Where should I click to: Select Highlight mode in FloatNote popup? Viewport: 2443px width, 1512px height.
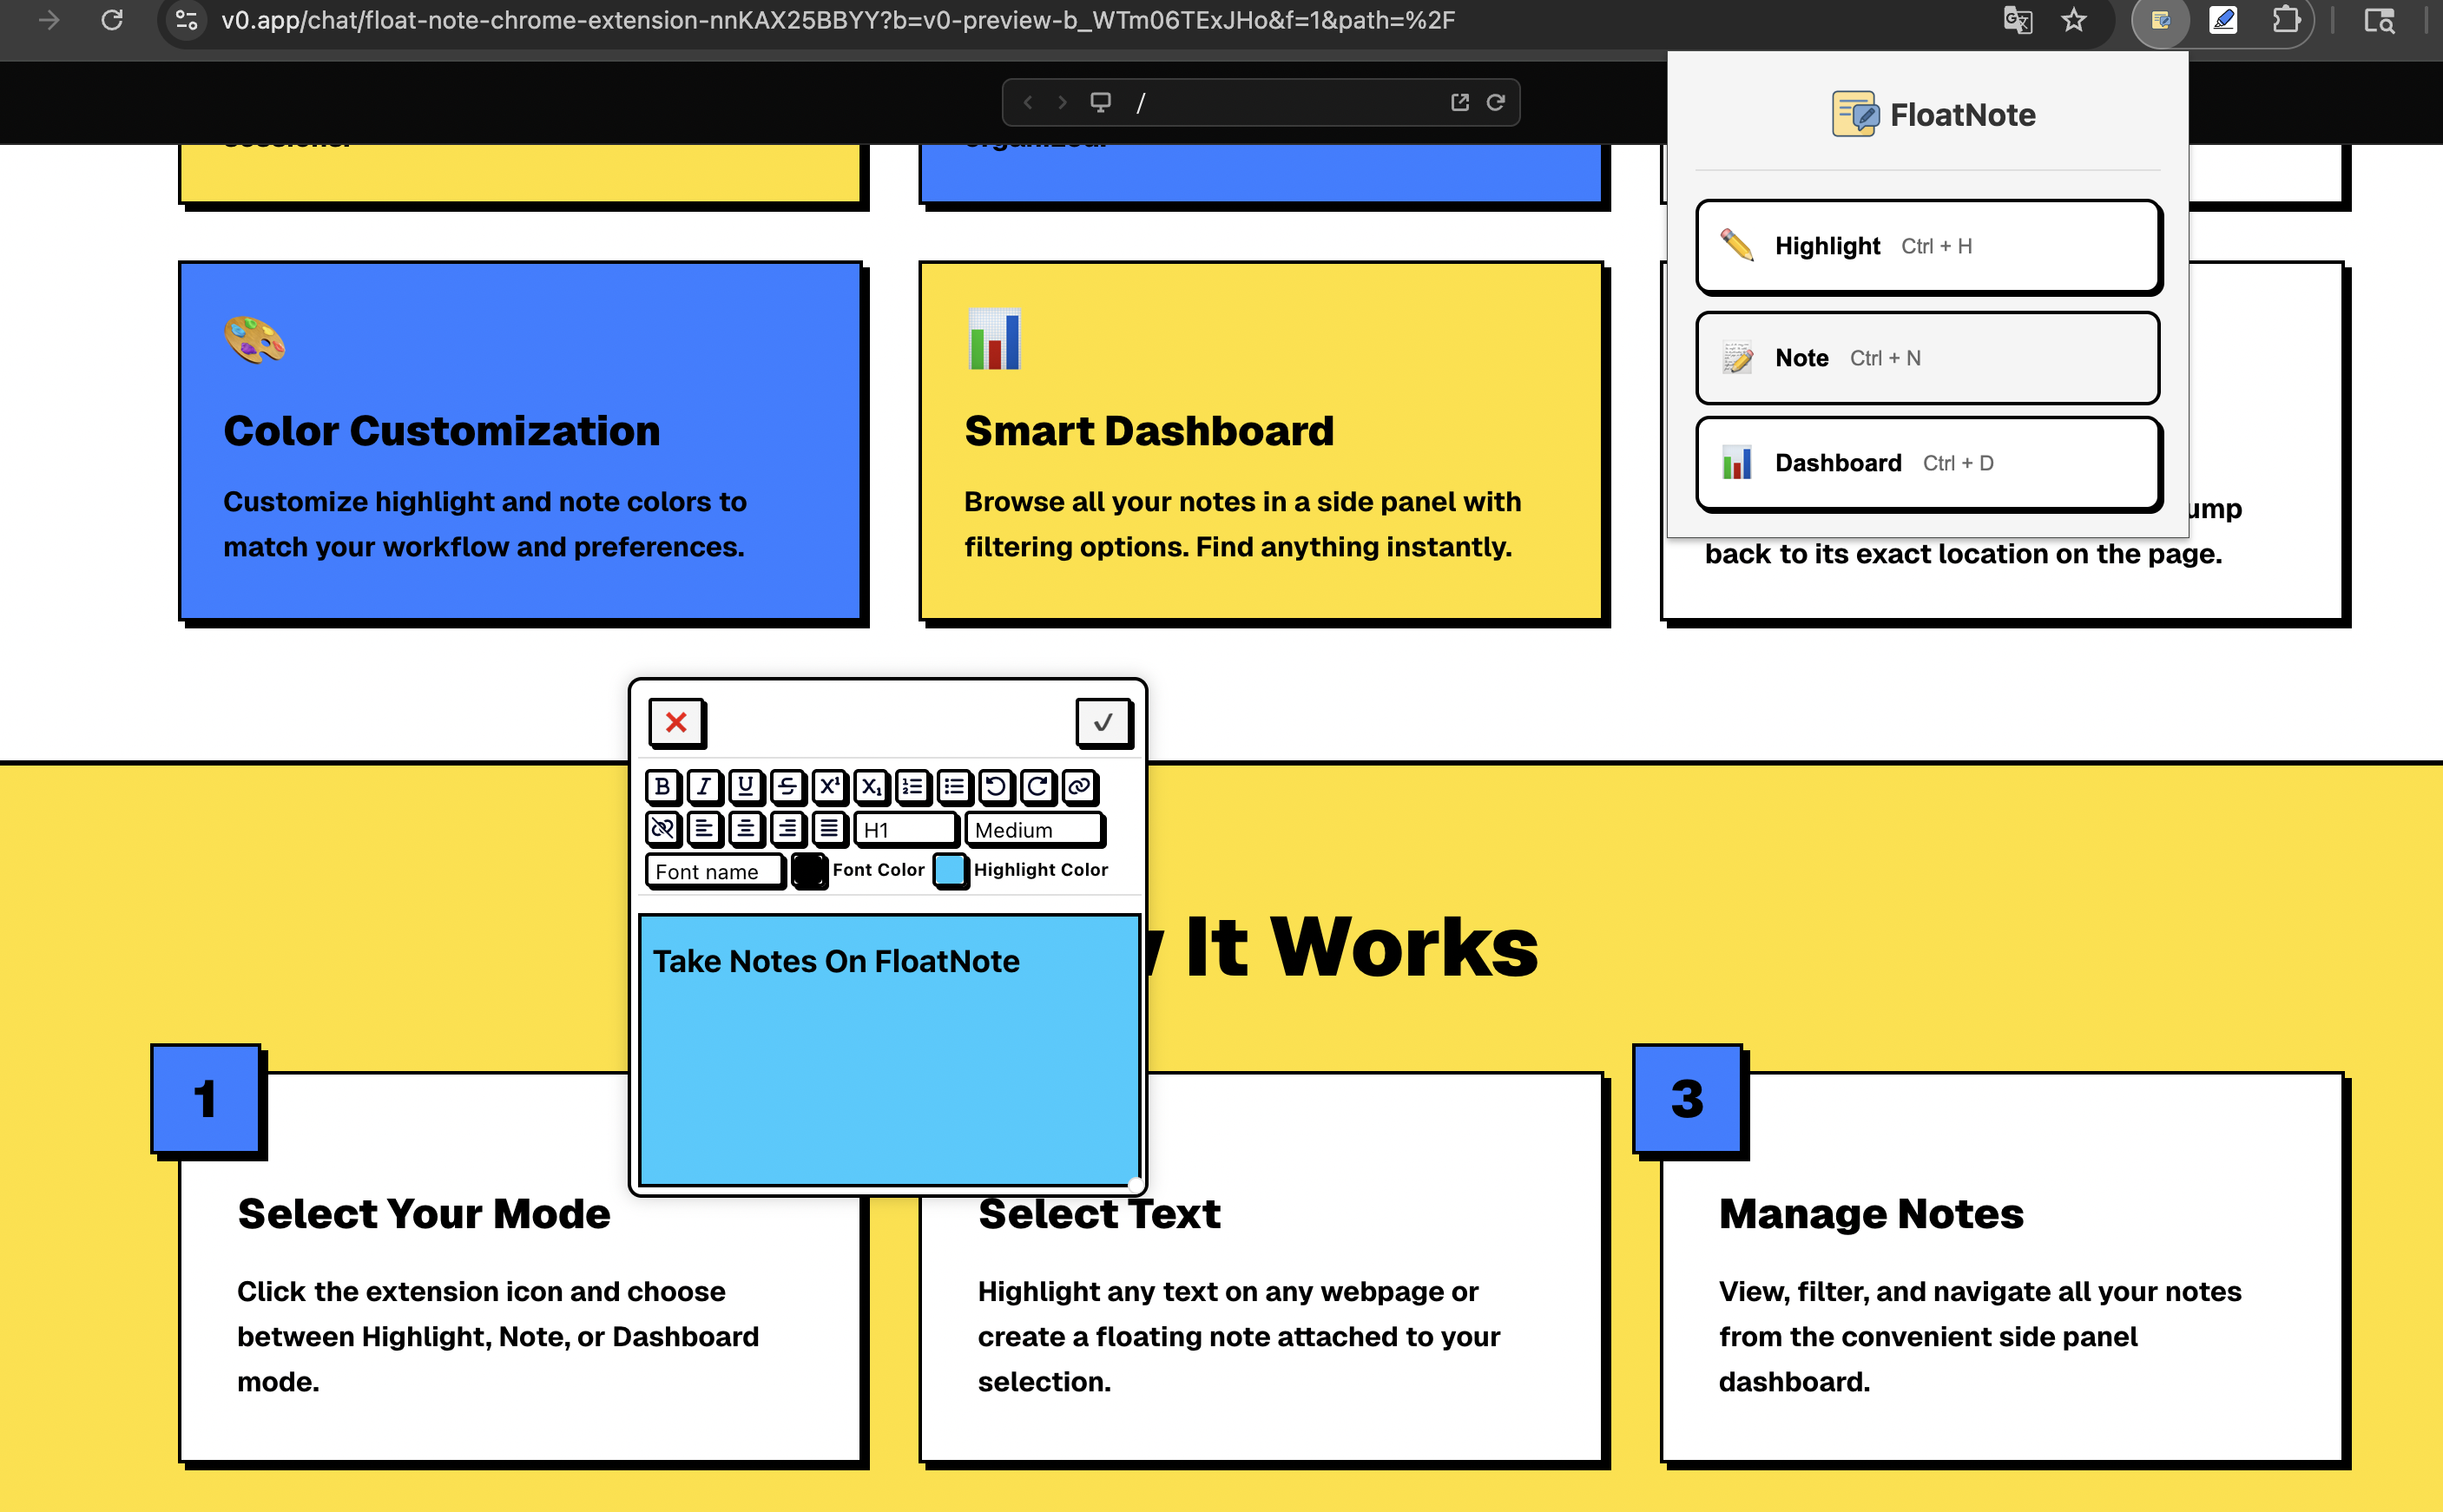pyautogui.click(x=1927, y=246)
